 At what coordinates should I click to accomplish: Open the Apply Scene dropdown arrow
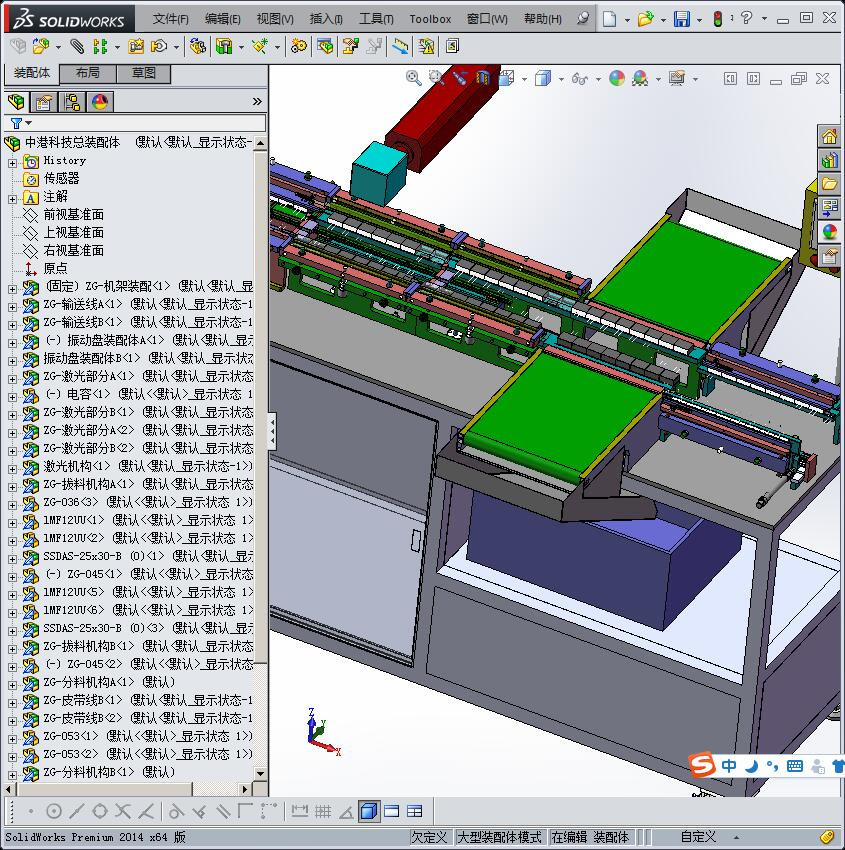(x=657, y=79)
